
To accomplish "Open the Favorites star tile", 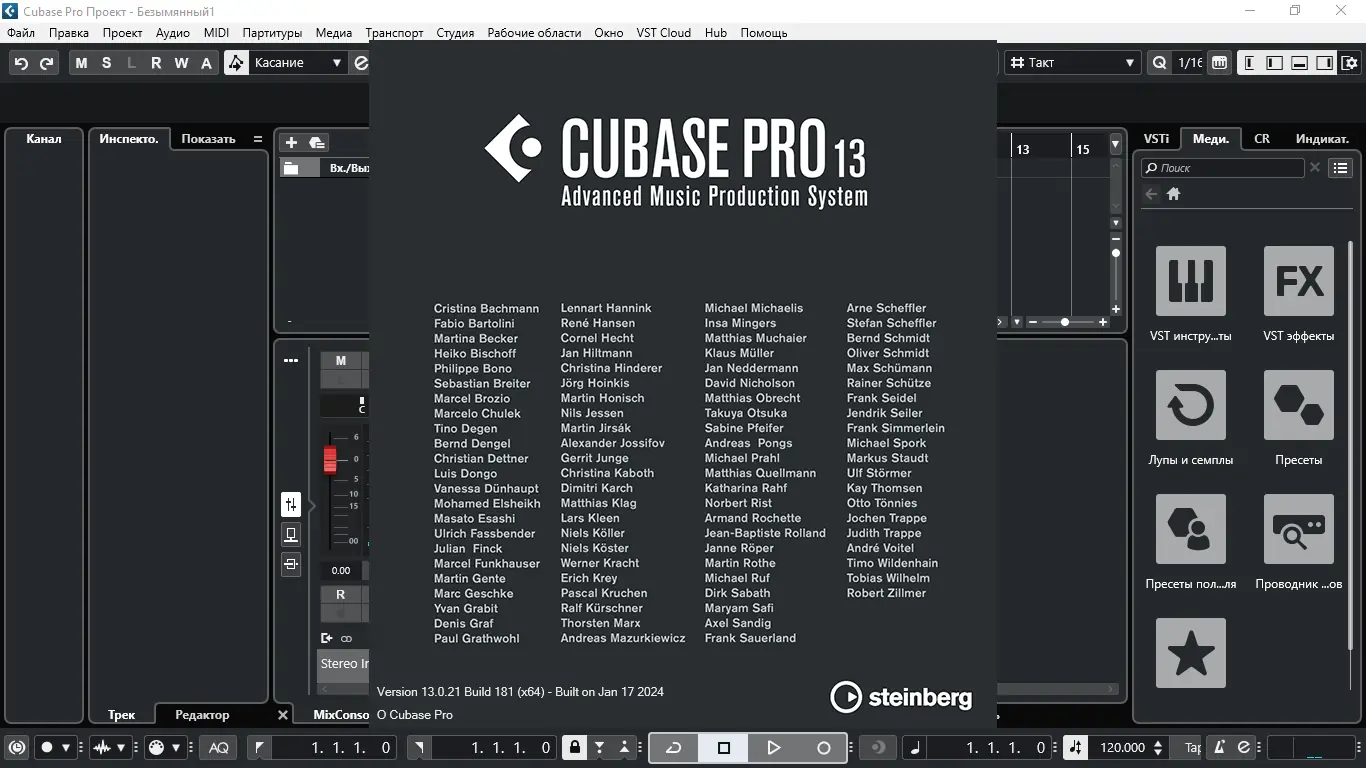I will [1190, 653].
